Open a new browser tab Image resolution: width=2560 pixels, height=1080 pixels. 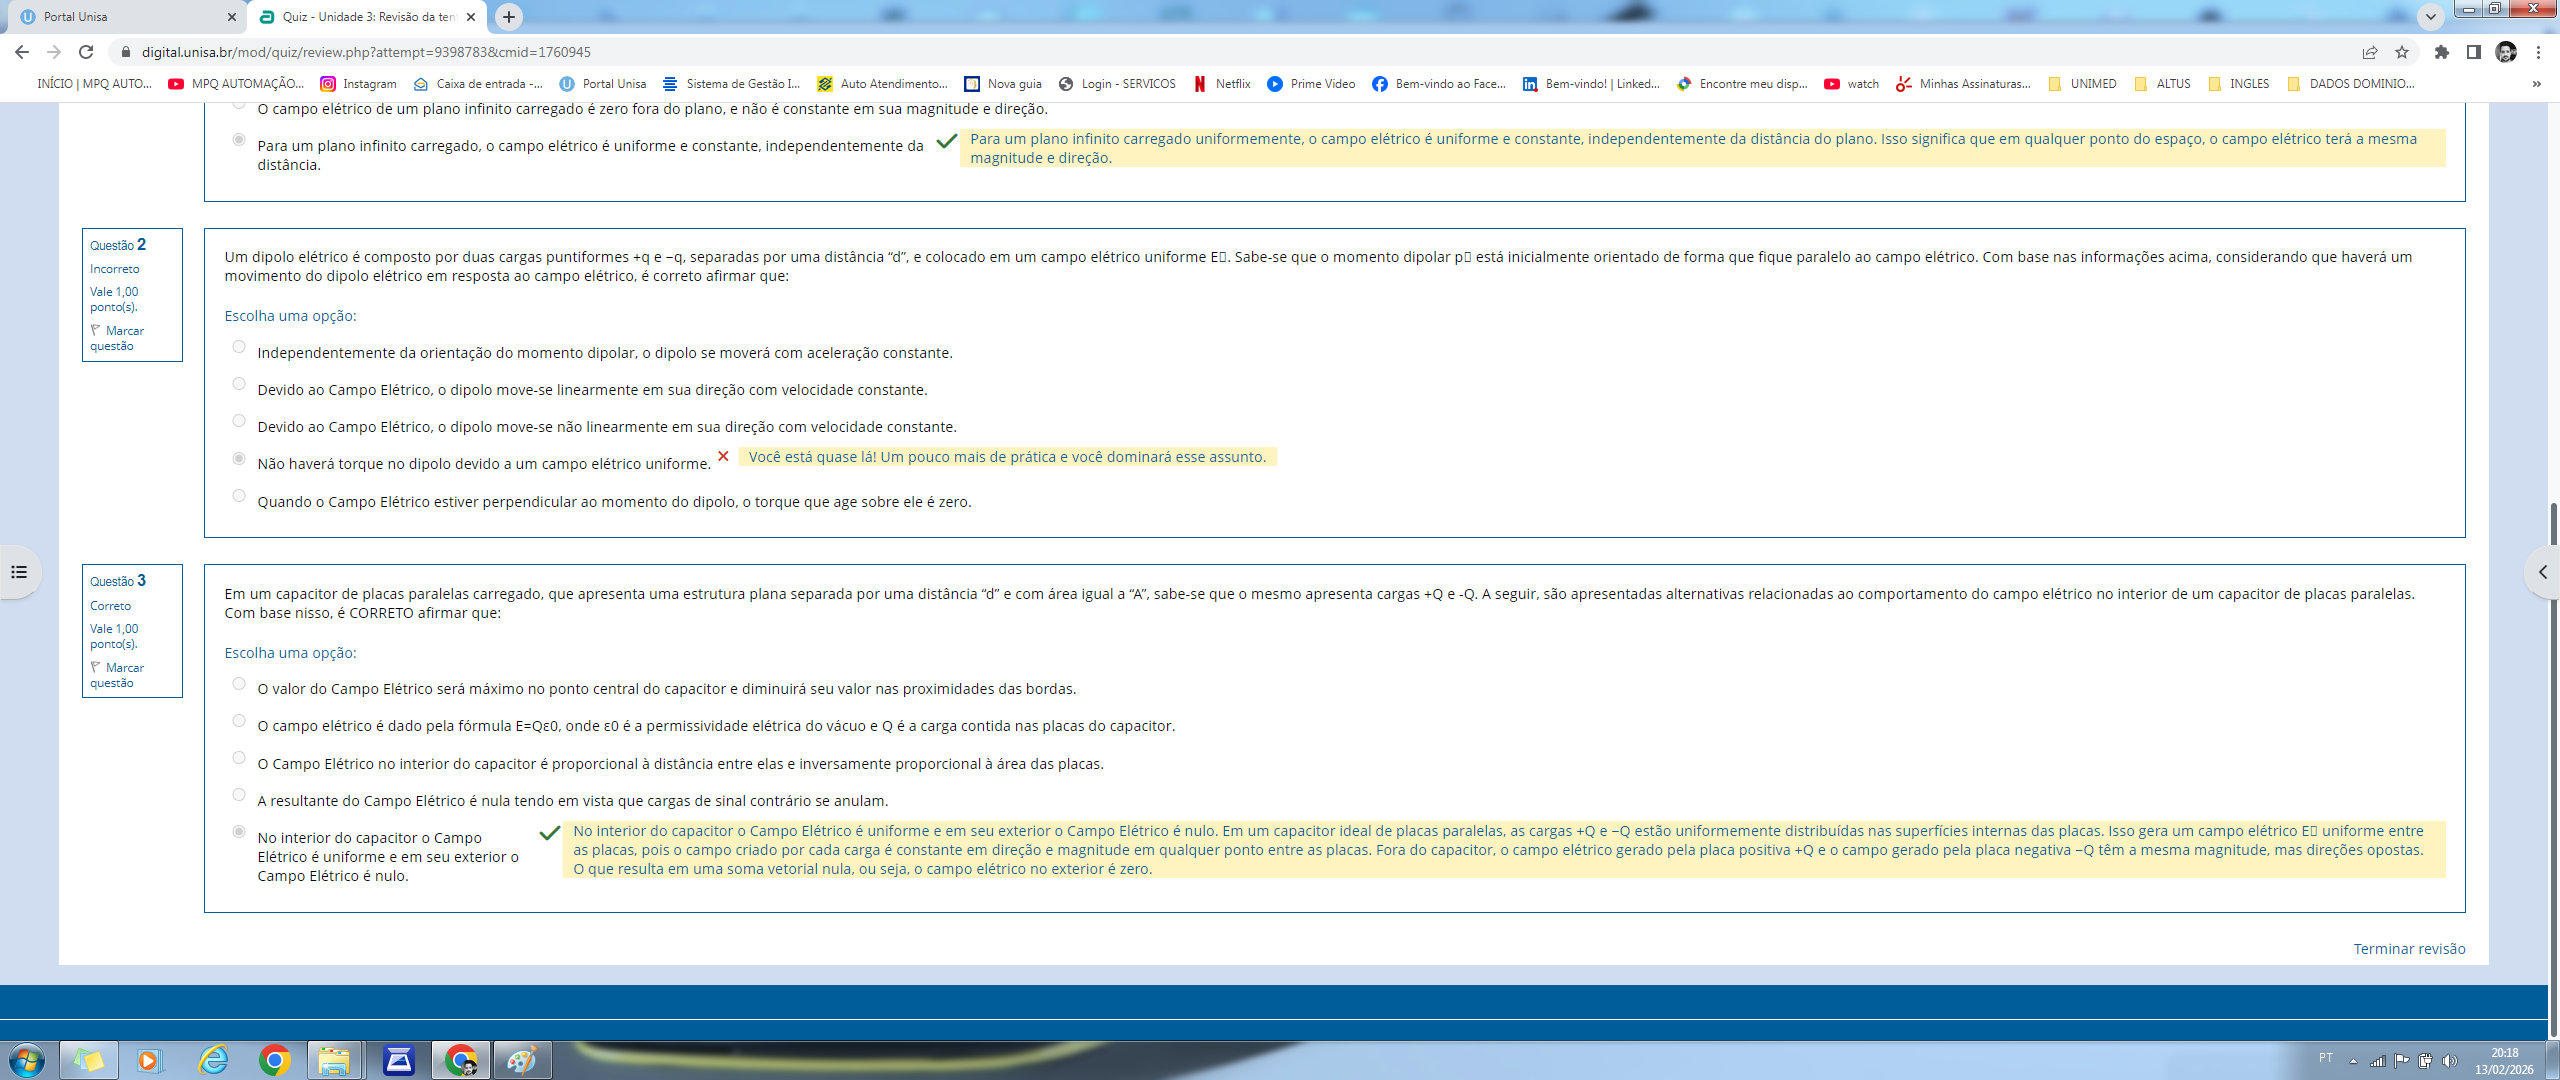509,17
